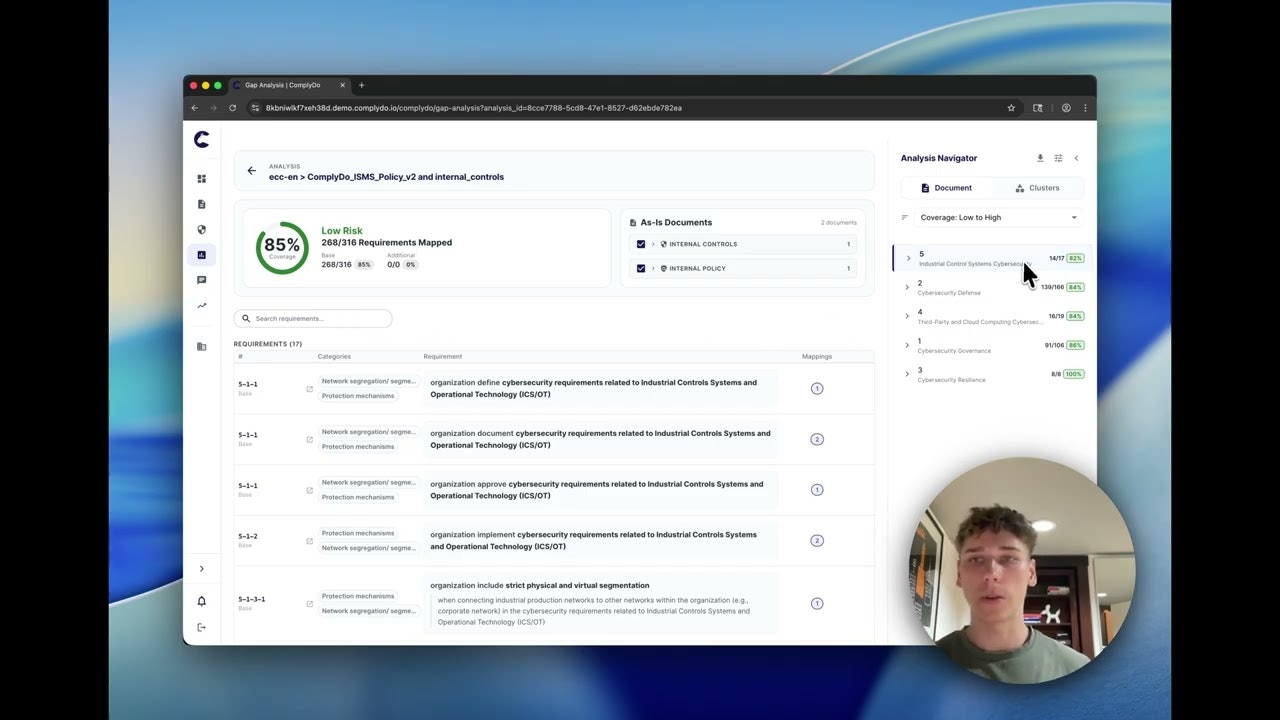
Task: Open external link icon for first 5-1-1 requirement
Action: coord(310,389)
